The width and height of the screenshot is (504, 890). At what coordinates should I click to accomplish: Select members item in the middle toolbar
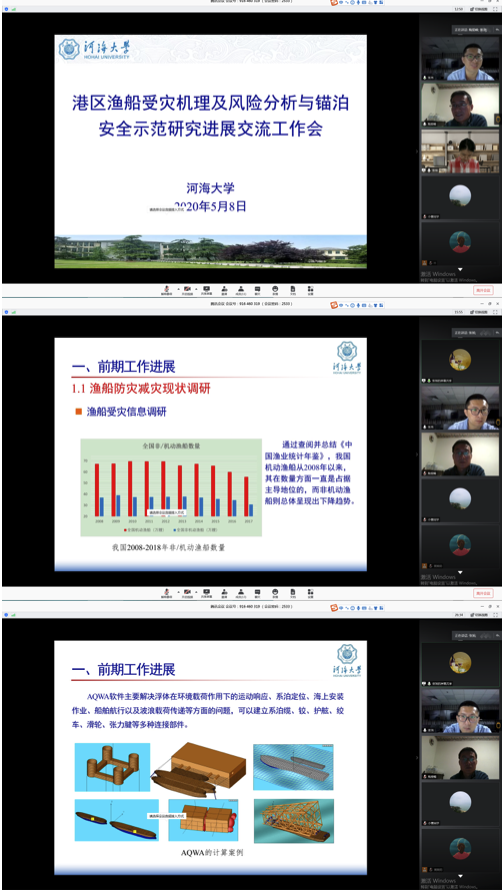[241, 593]
